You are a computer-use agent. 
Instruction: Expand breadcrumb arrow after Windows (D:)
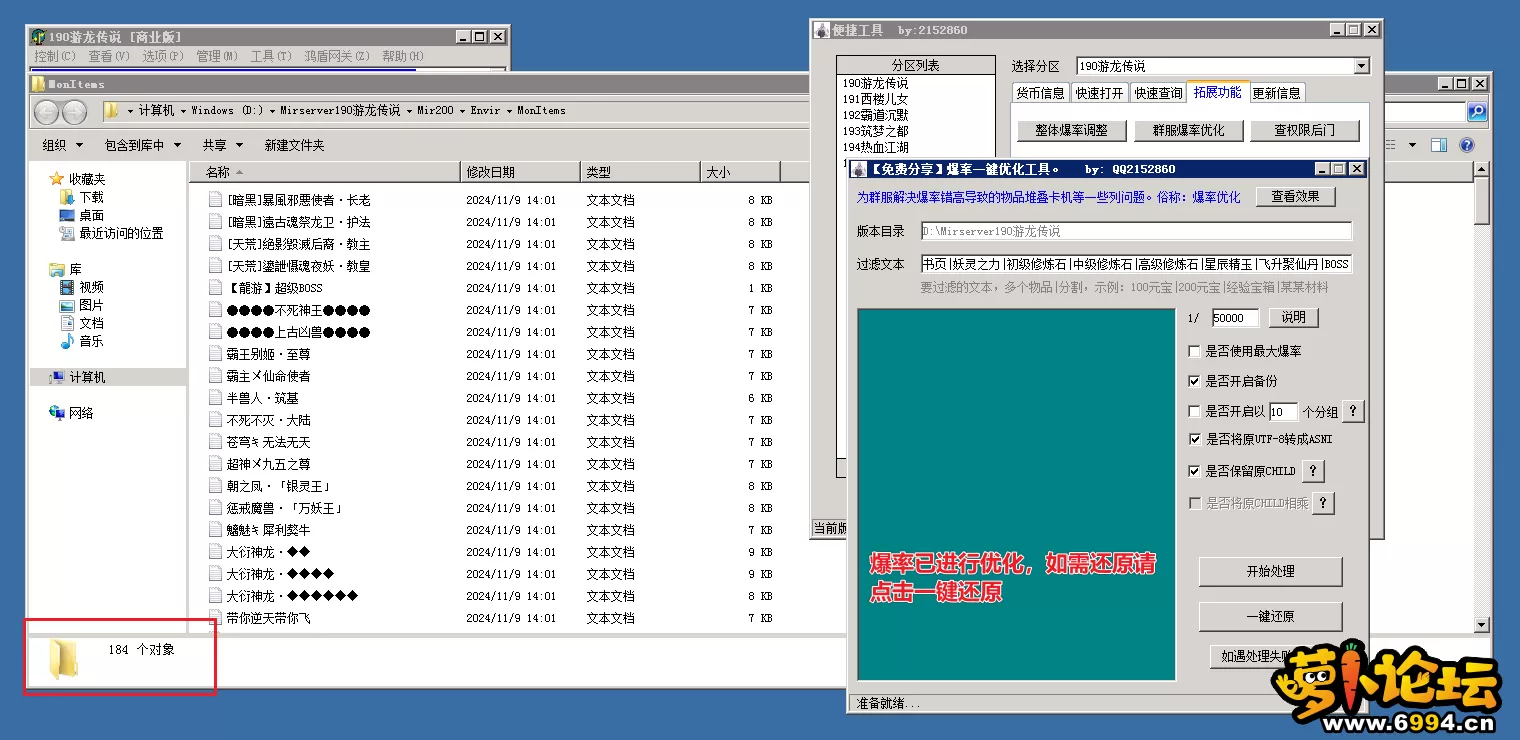[x=272, y=111]
